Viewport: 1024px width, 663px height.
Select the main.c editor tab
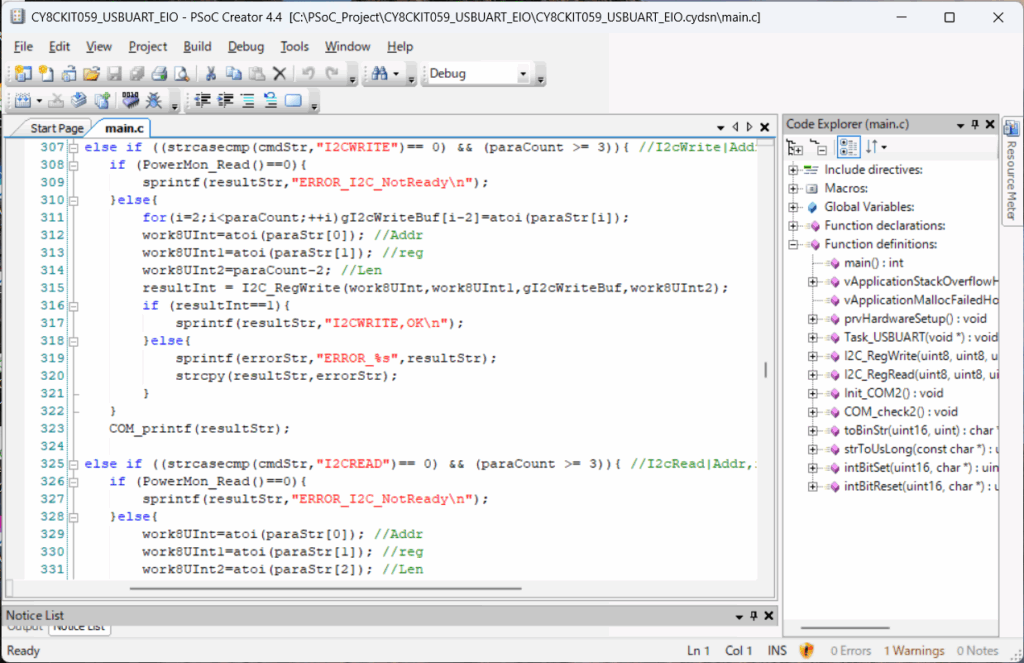tap(124, 128)
